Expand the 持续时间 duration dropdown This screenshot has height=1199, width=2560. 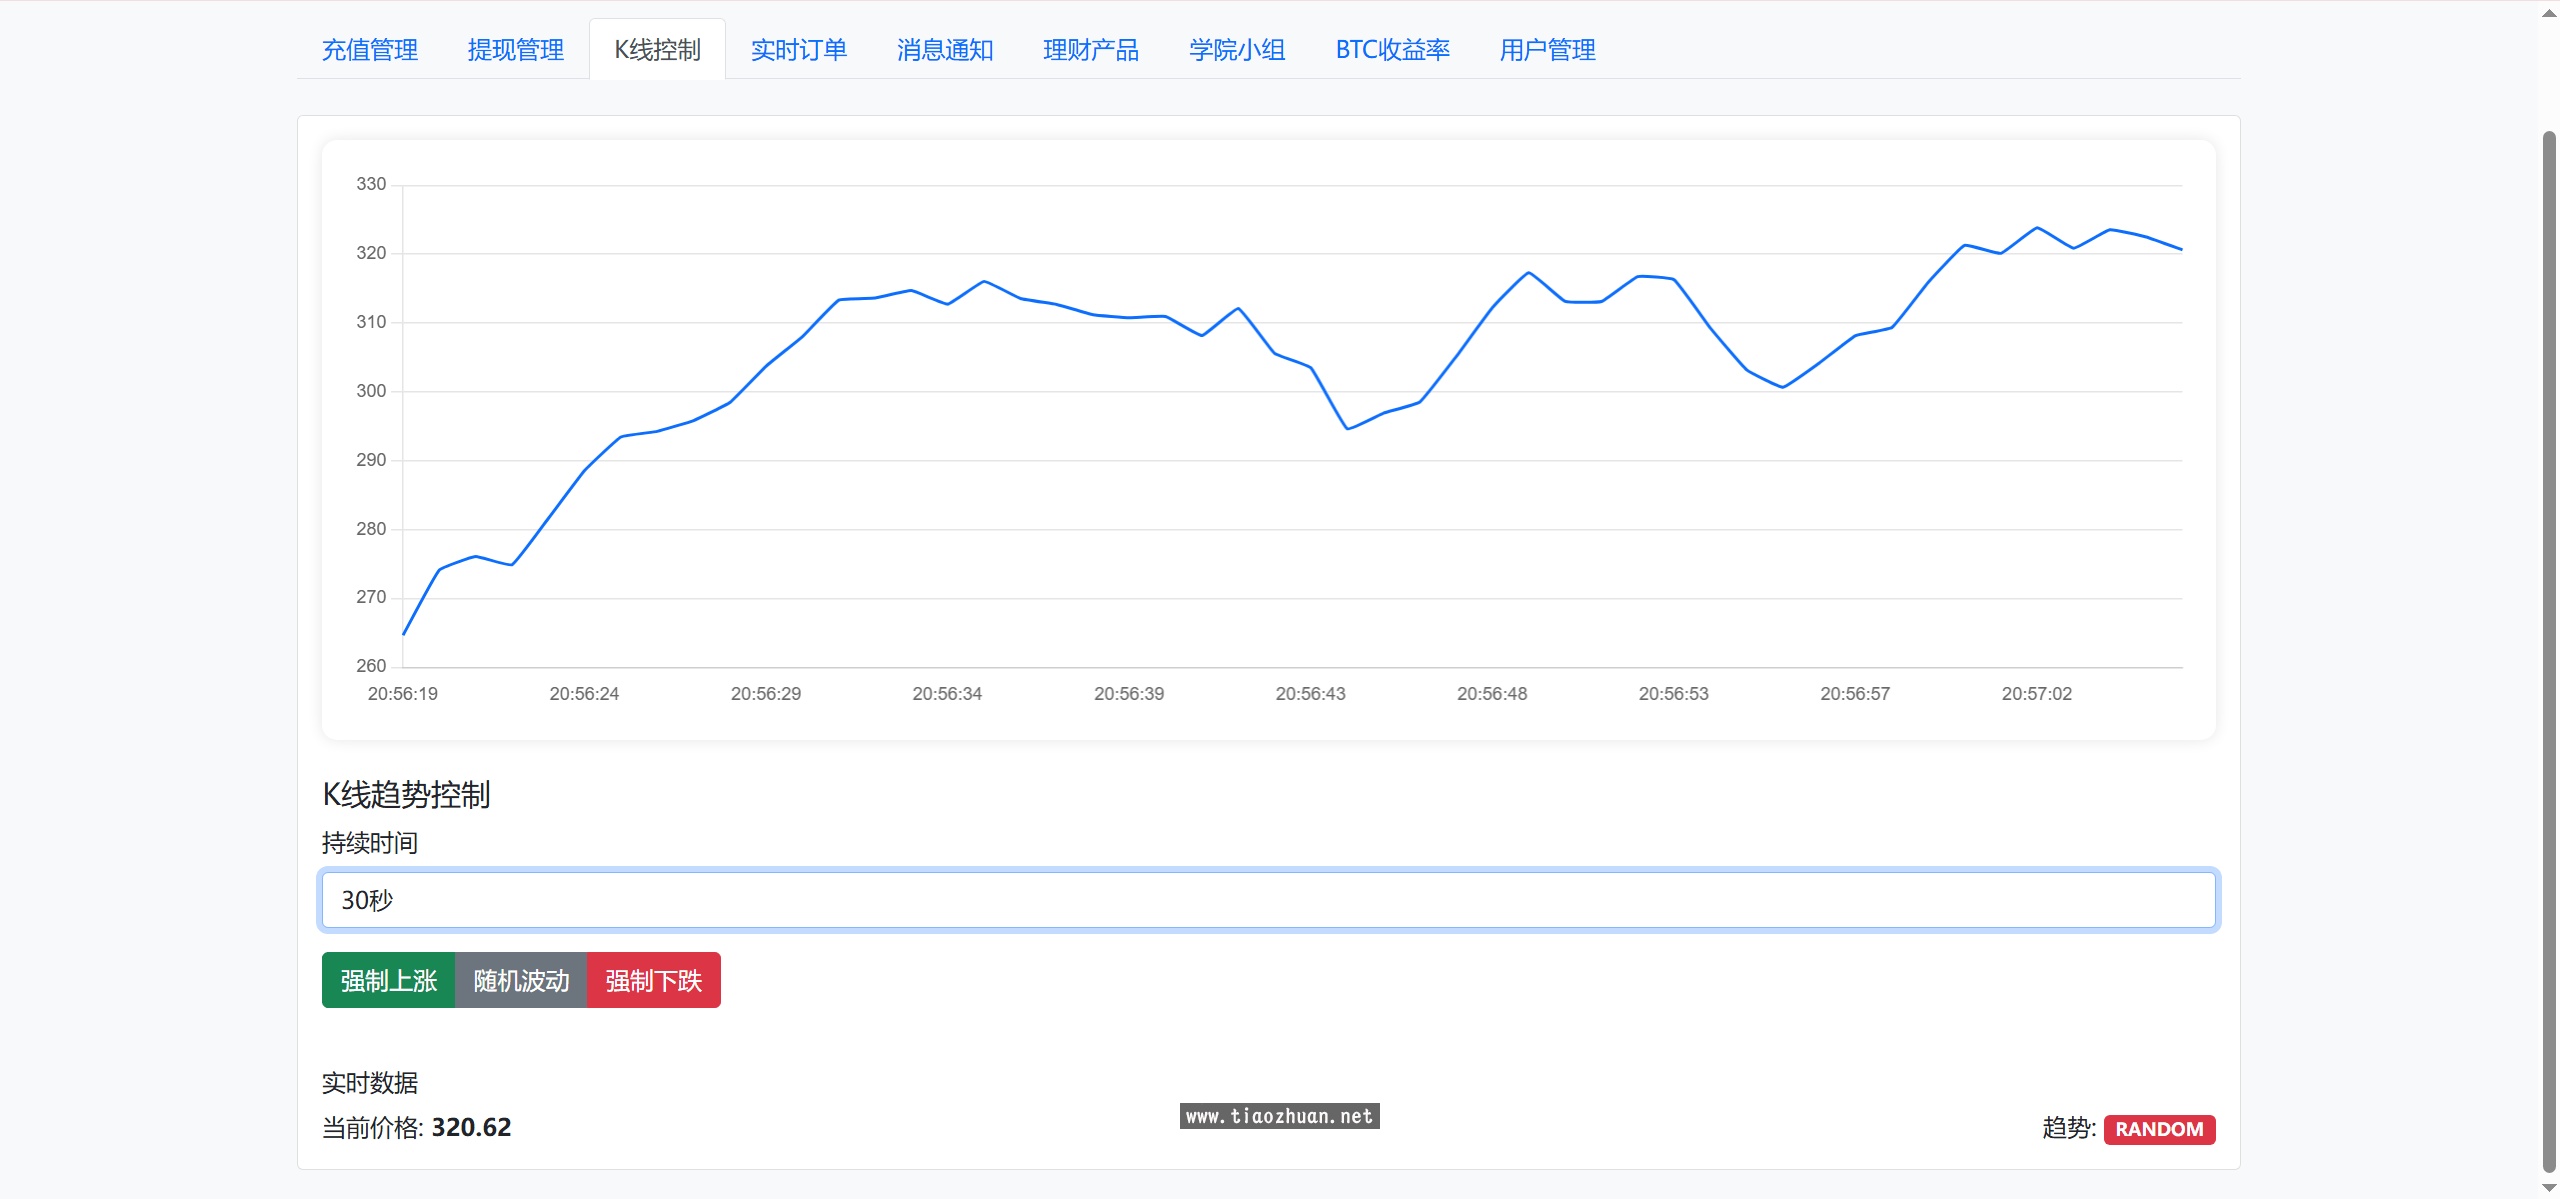tap(1268, 900)
